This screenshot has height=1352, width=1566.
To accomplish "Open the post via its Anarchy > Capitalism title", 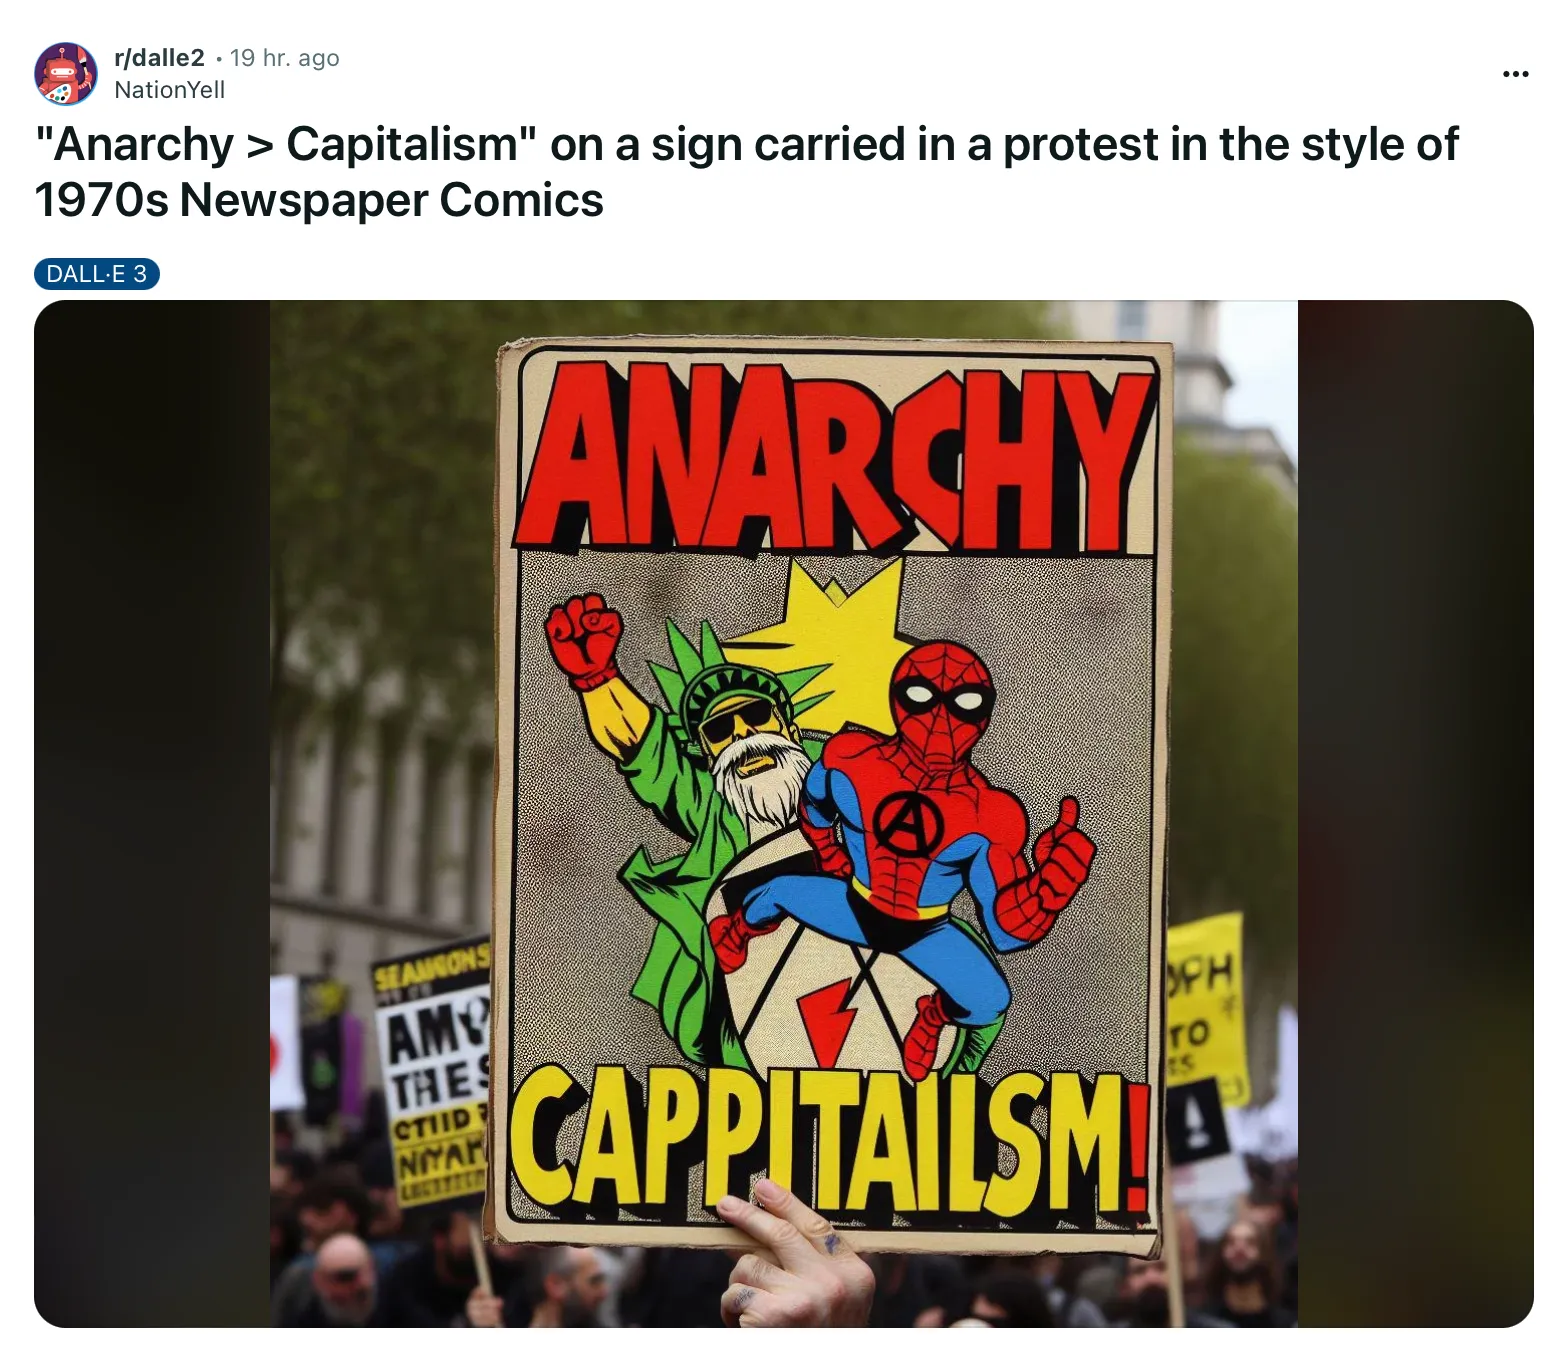I will pyautogui.click(x=746, y=172).
